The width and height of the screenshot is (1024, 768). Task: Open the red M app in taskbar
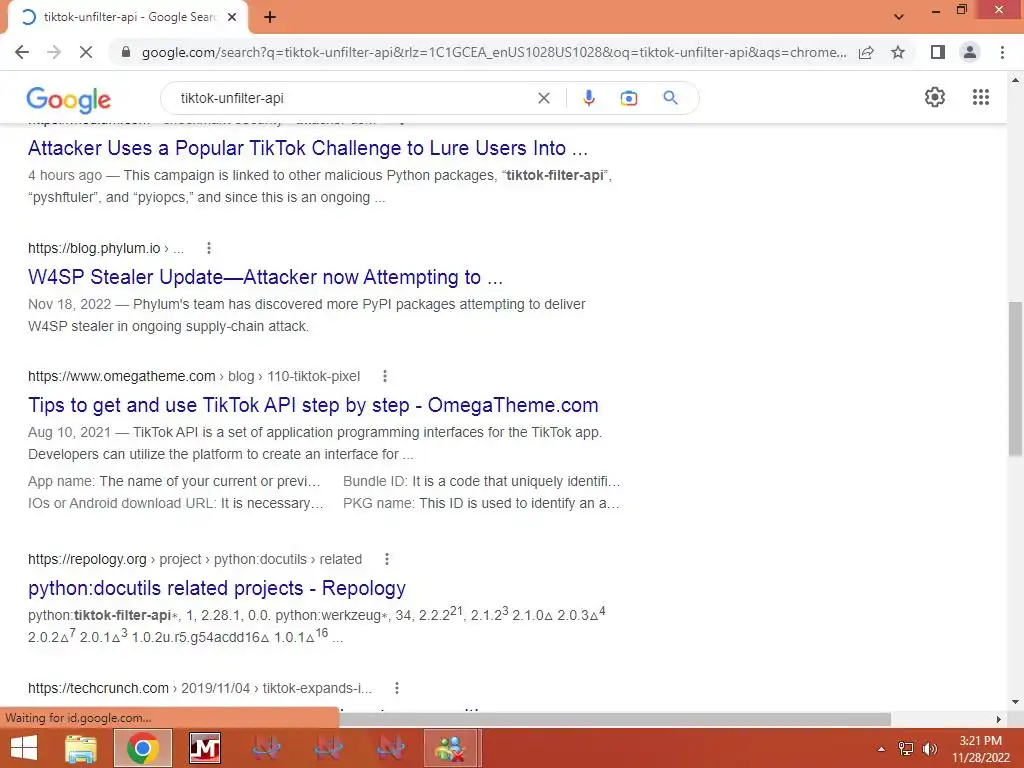[204, 748]
